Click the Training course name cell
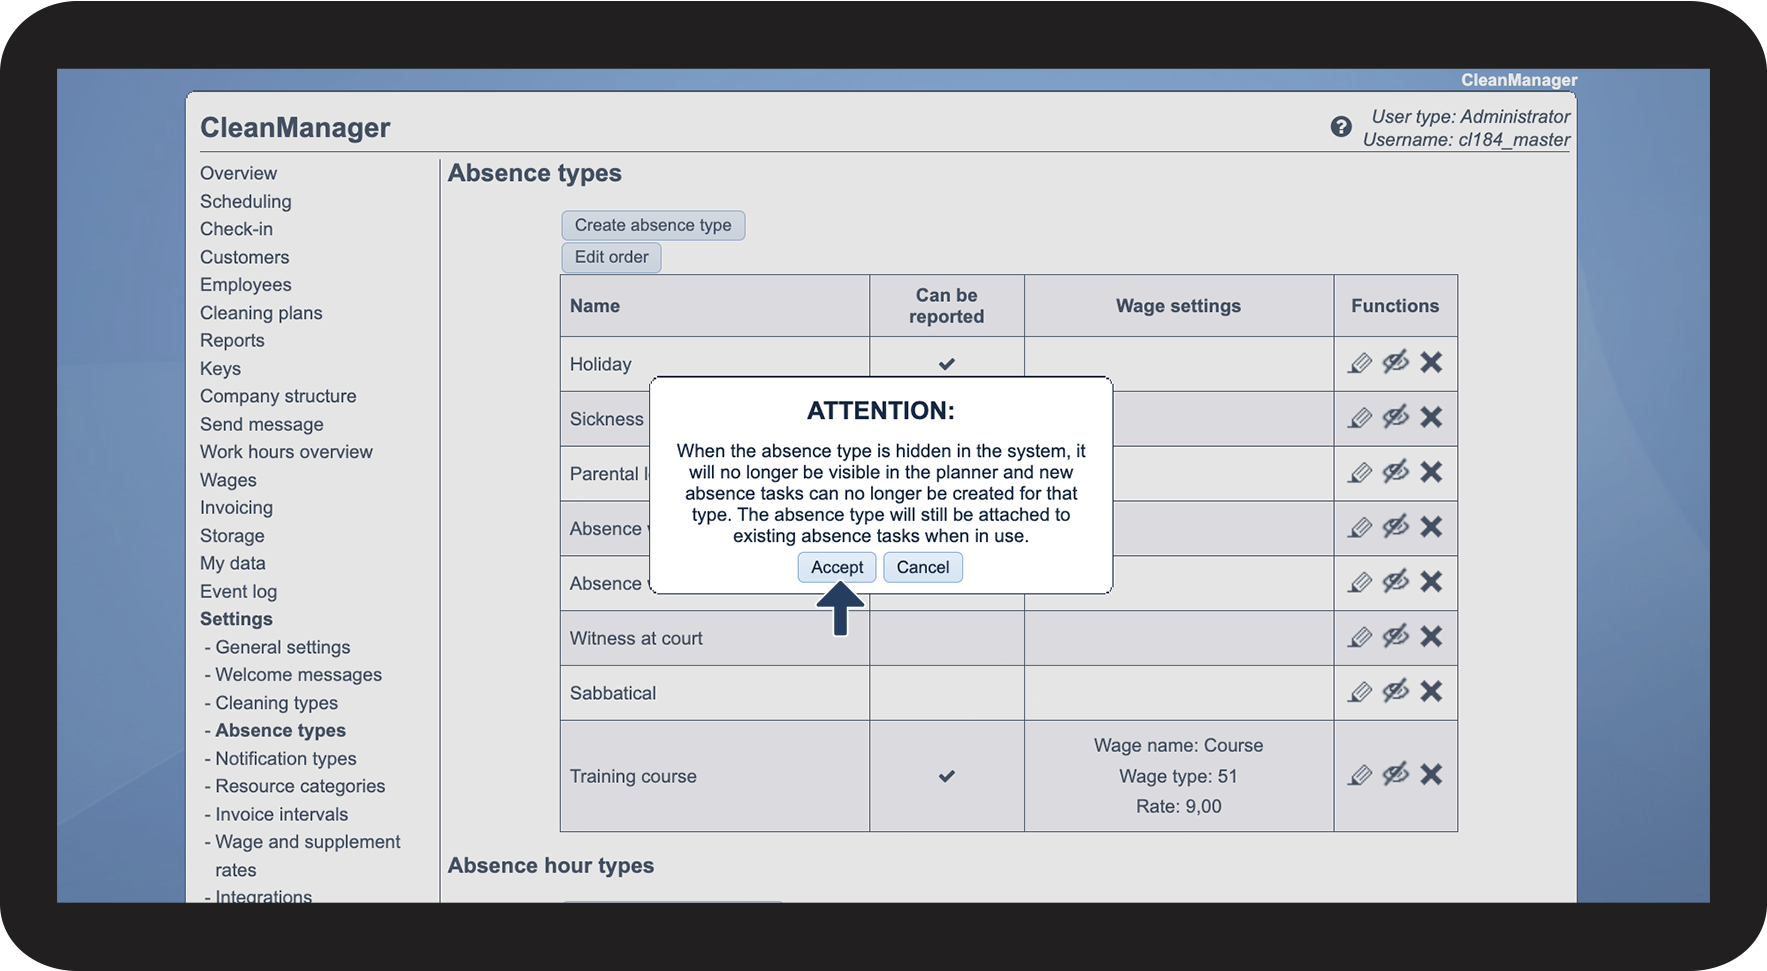Screen dimensions: 1767x971 click(x=714, y=776)
